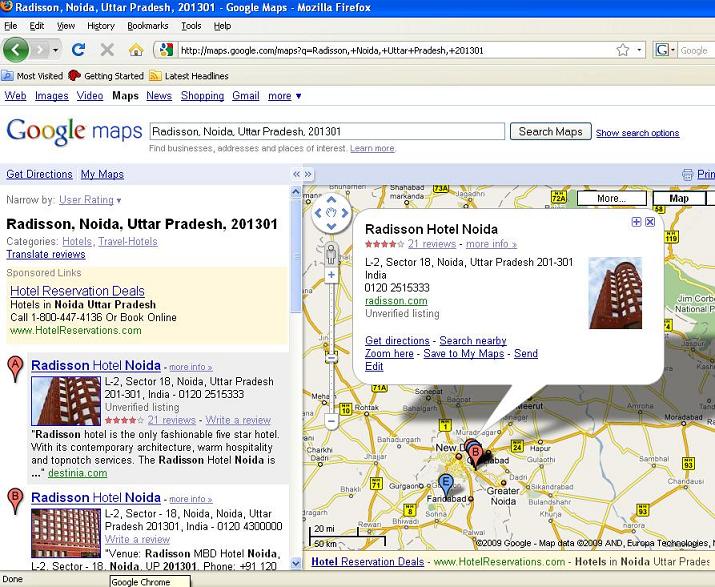715x587 pixels.
Task: Open the History menu
Action: click(x=101, y=26)
